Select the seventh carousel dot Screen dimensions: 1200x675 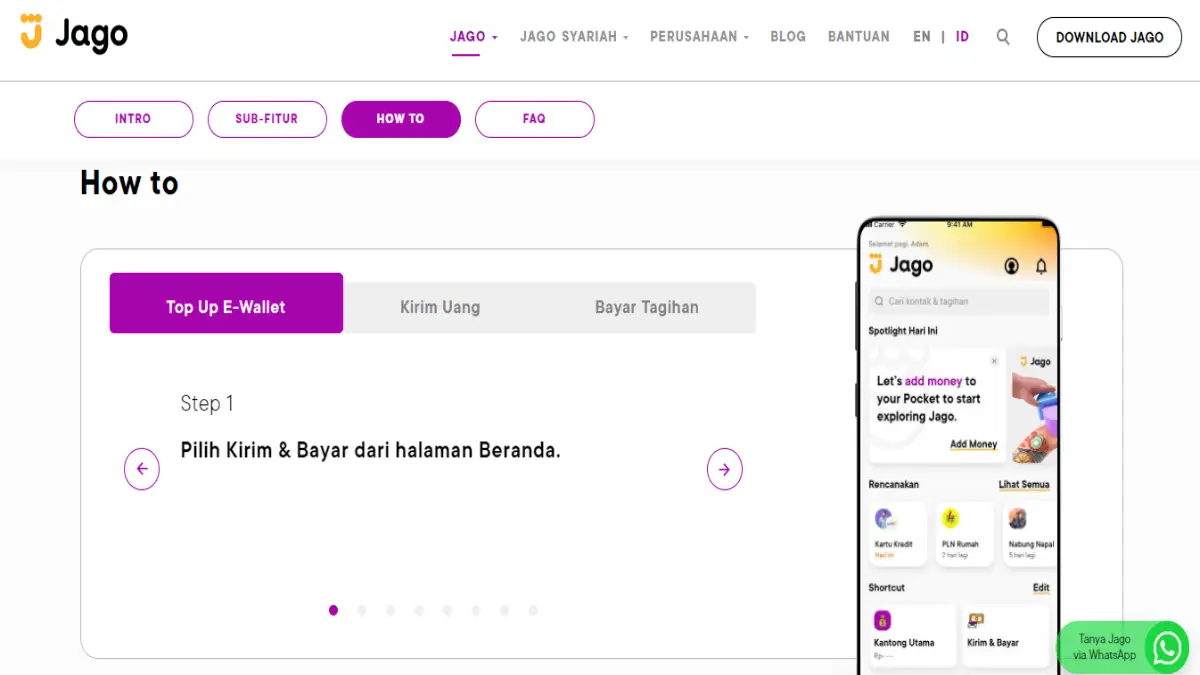(x=504, y=610)
